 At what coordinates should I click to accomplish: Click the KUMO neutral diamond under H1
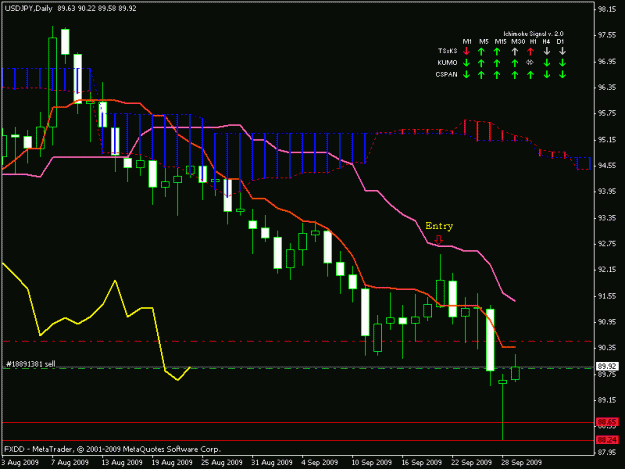pyautogui.click(x=530, y=63)
